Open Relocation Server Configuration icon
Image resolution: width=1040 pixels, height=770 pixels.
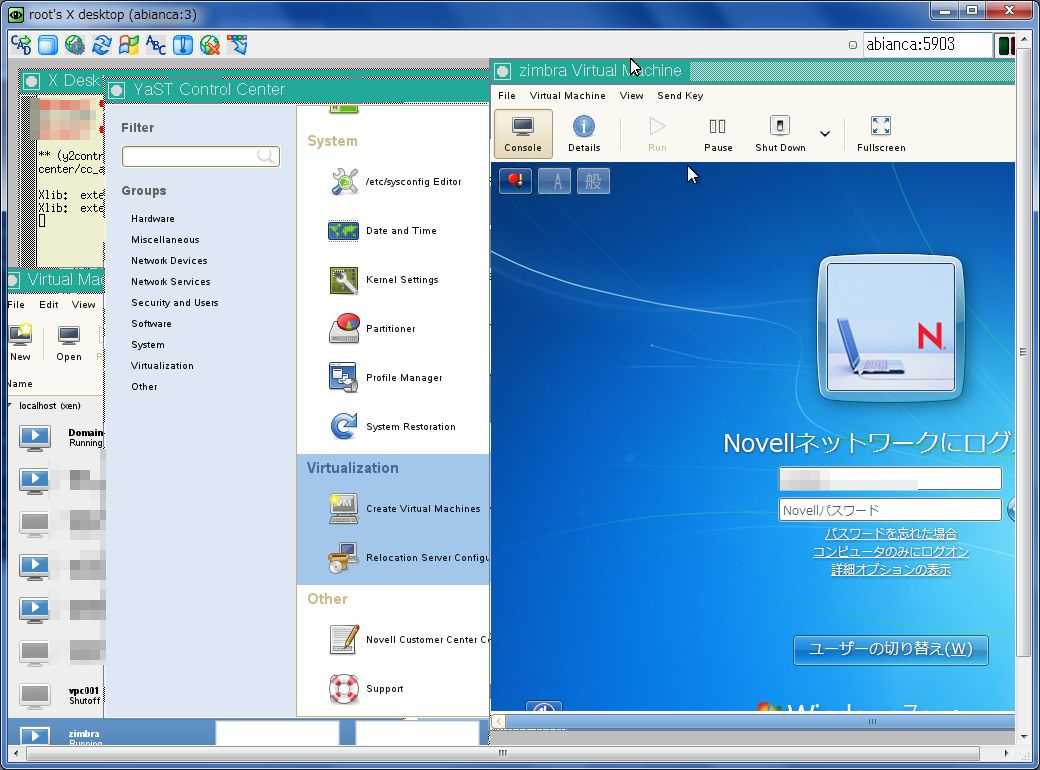click(x=344, y=558)
